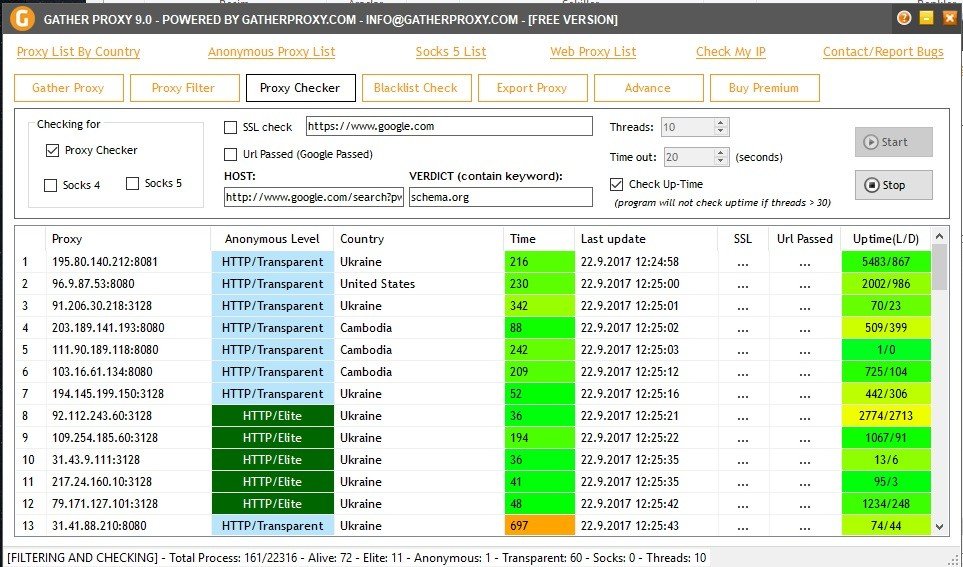Increase Time out value with up arrow
This screenshot has height=567, width=963.
(x=721, y=152)
